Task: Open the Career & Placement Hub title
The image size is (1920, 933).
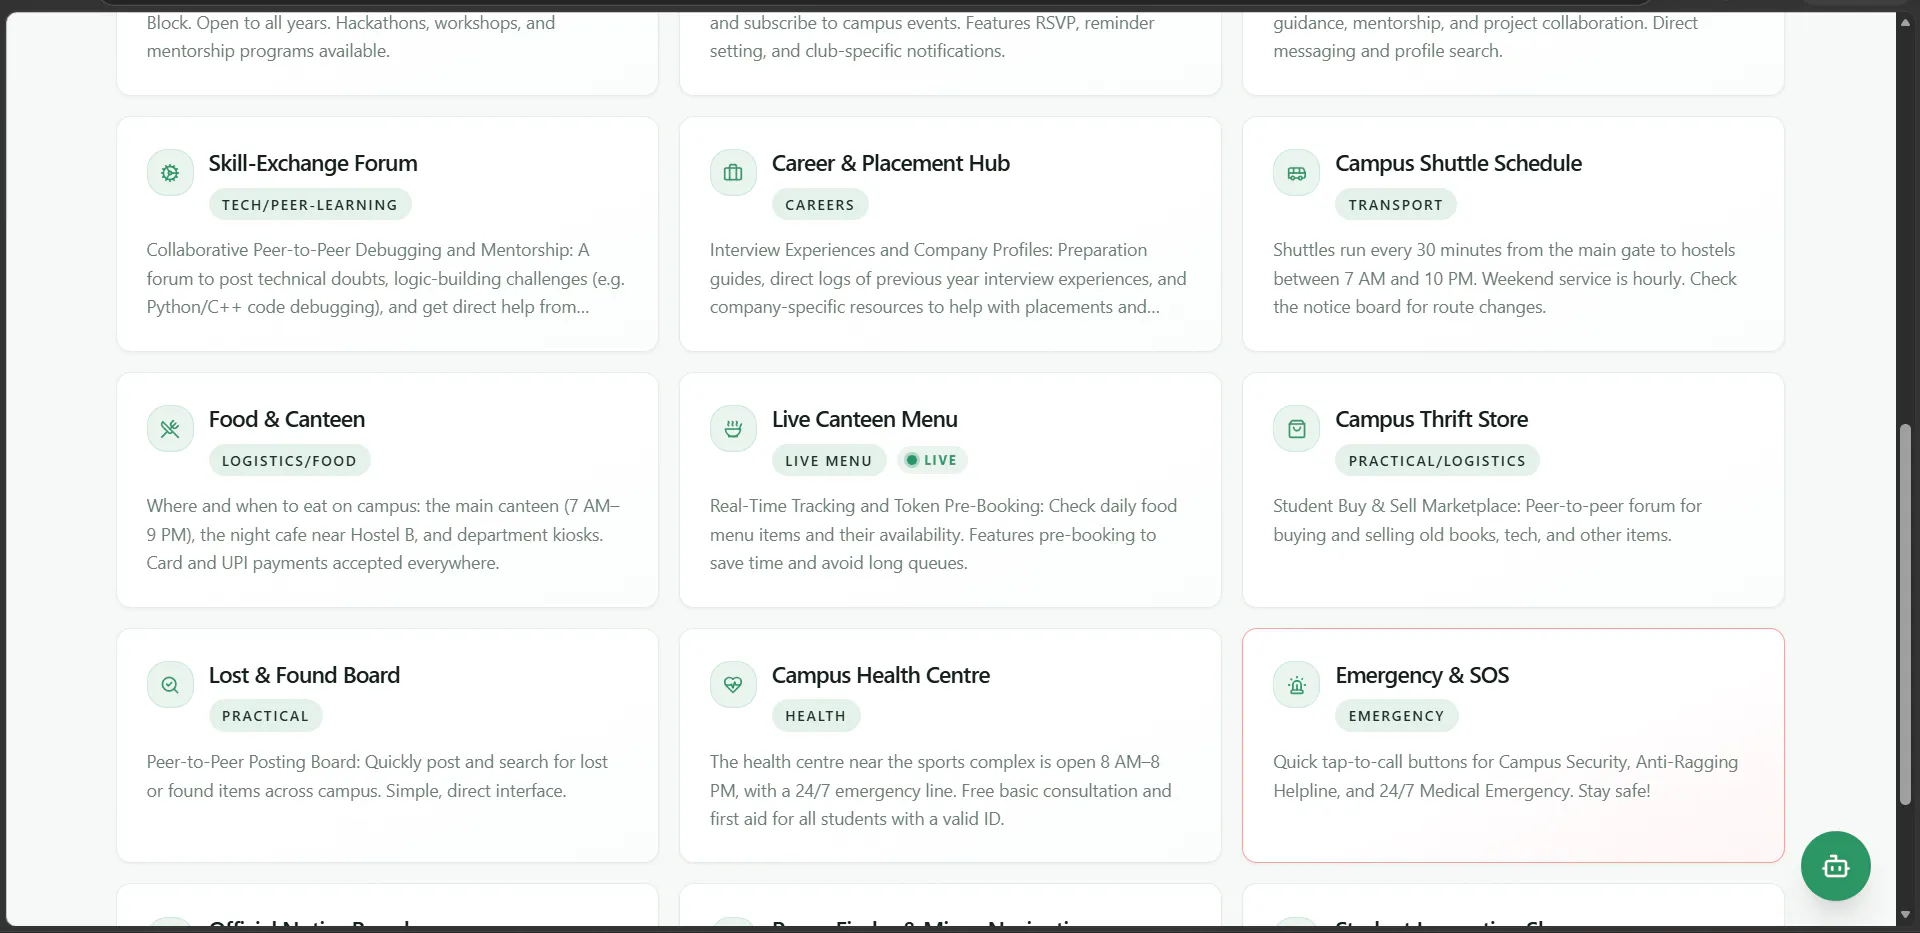Action: (890, 163)
